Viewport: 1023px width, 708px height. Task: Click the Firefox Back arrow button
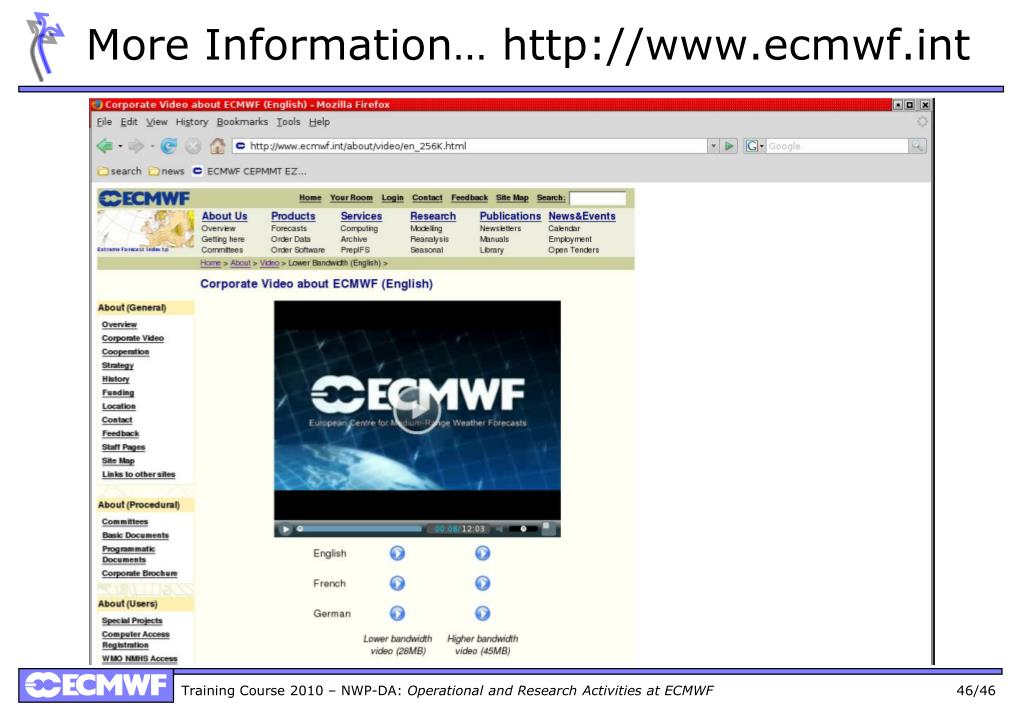point(104,146)
